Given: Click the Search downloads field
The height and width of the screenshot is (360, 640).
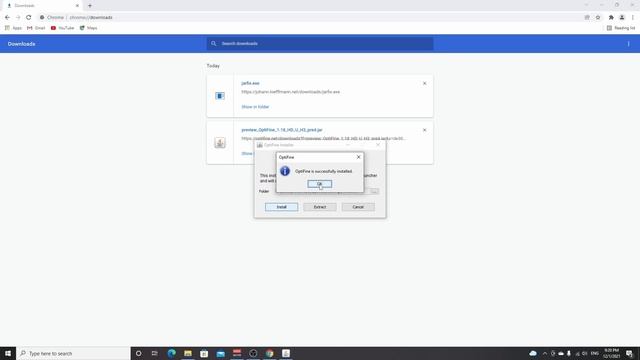Looking at the screenshot, I should point(320,44).
